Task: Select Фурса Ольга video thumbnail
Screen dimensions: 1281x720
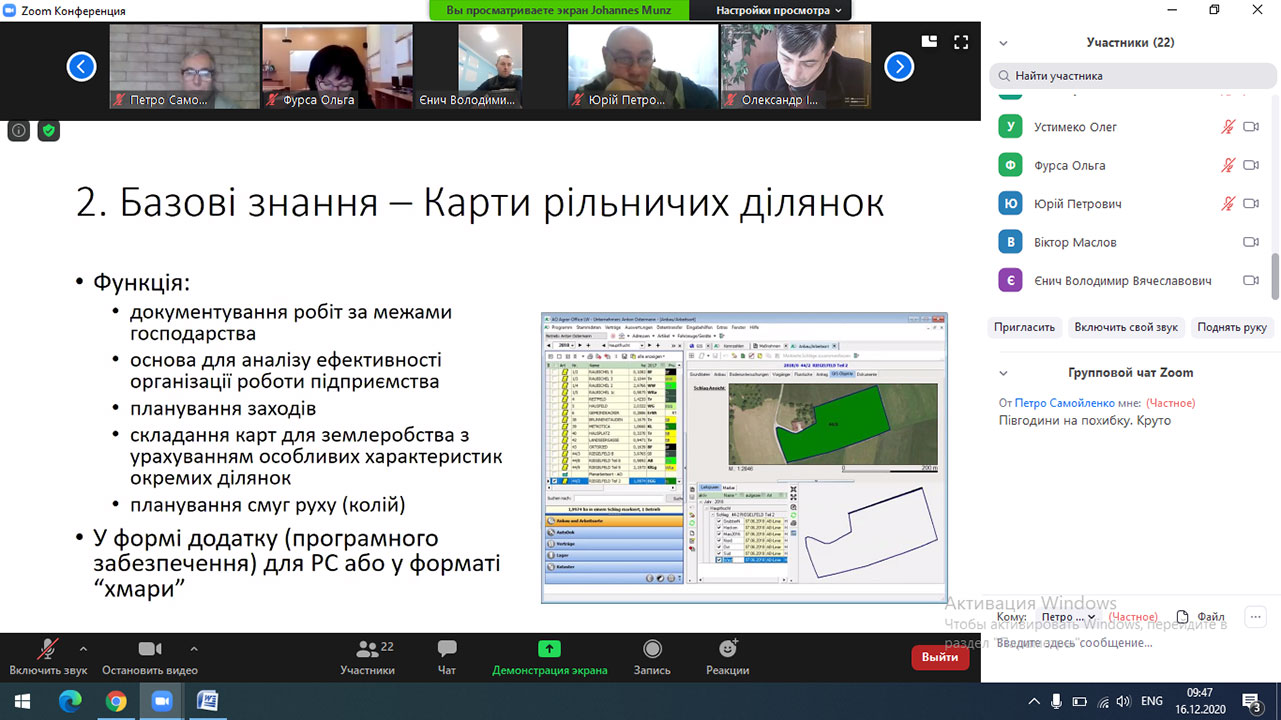Action: click(337, 66)
